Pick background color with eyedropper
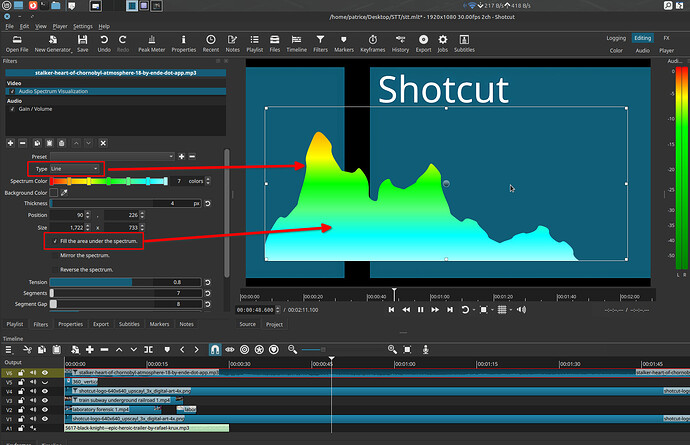 coord(65,192)
